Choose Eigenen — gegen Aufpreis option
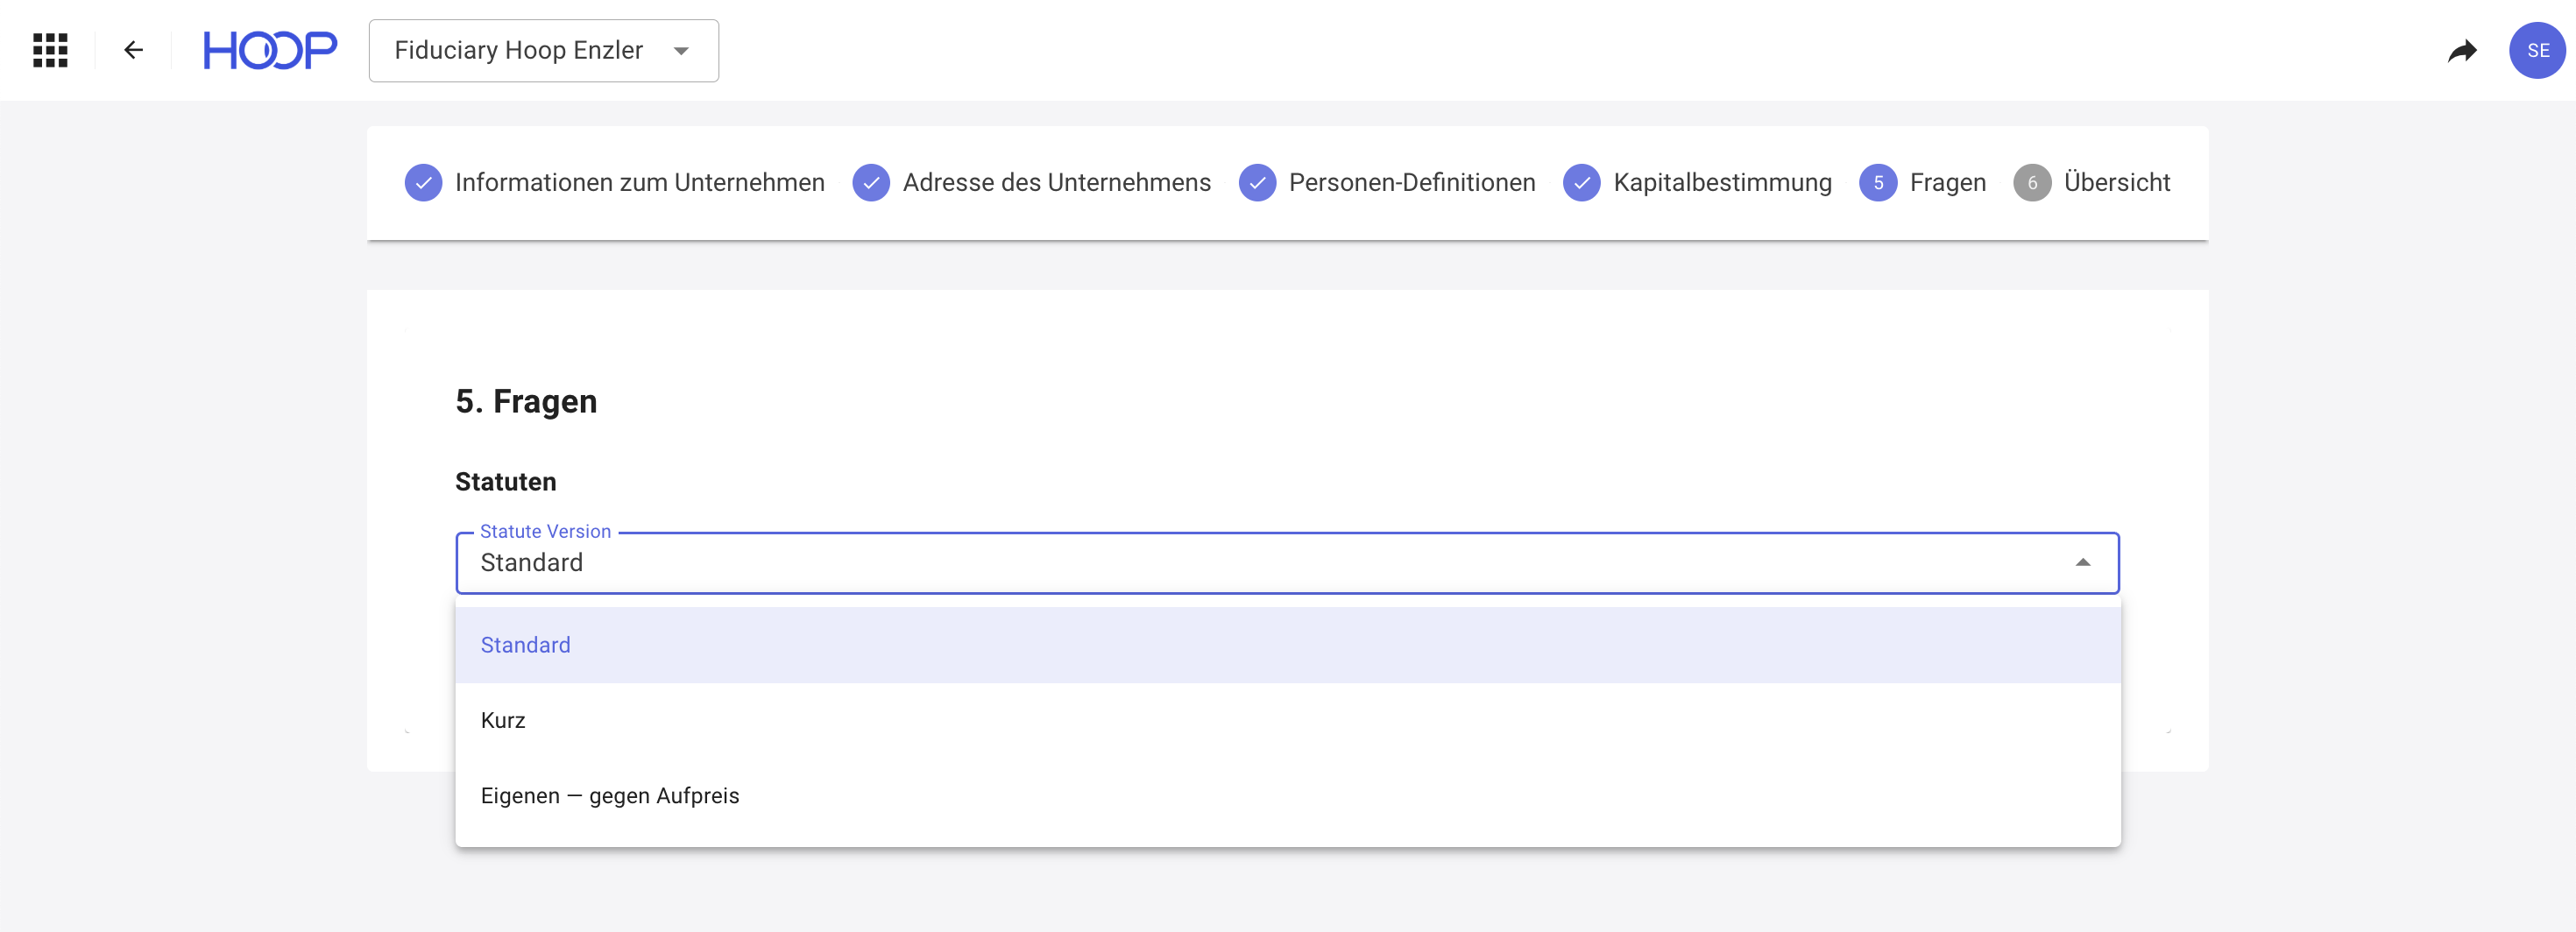Screen dimensions: 2576x932 tap(610, 796)
